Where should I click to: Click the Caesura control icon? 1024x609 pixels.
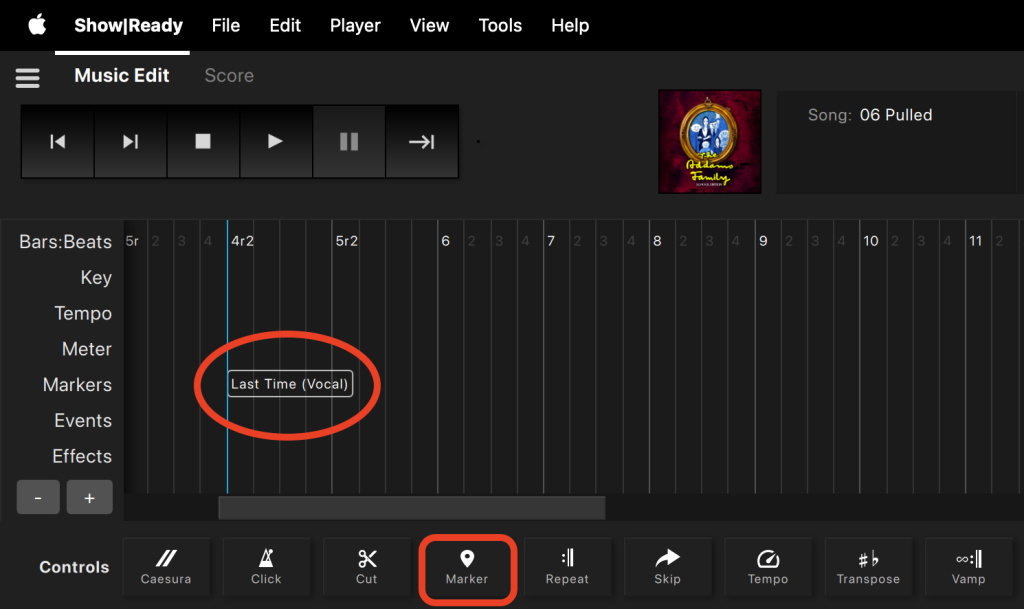[166, 567]
